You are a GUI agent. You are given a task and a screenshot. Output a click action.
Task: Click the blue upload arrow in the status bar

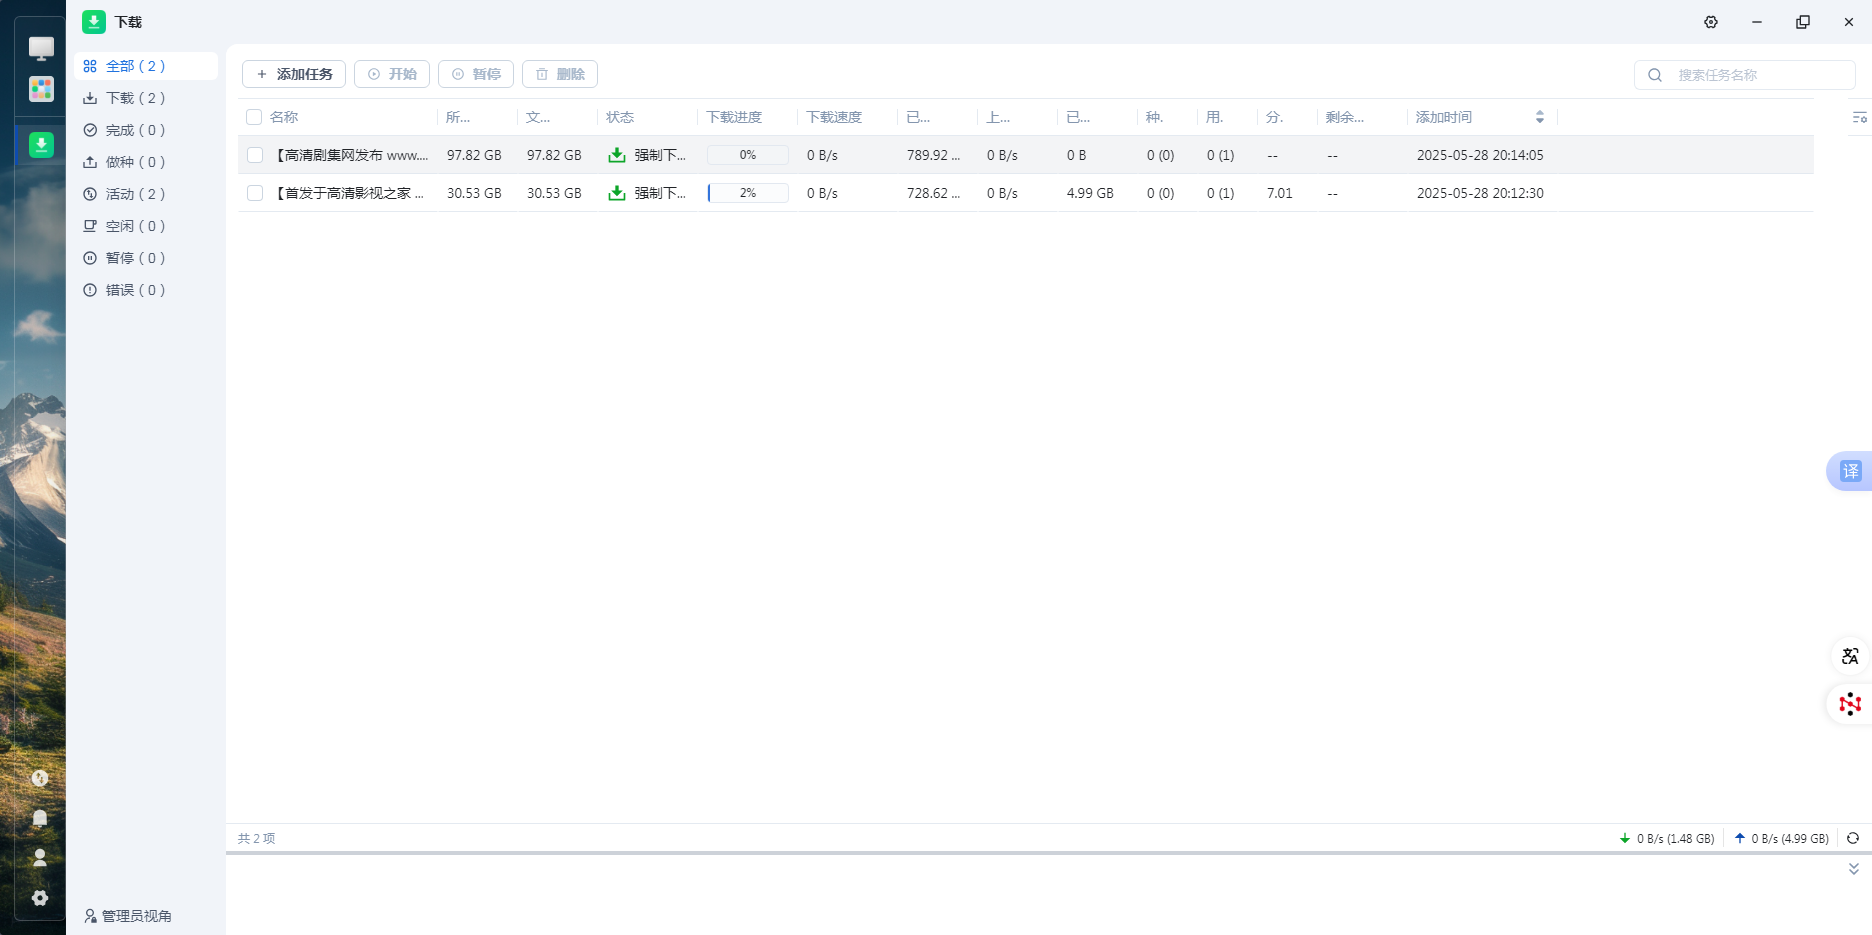pos(1740,839)
